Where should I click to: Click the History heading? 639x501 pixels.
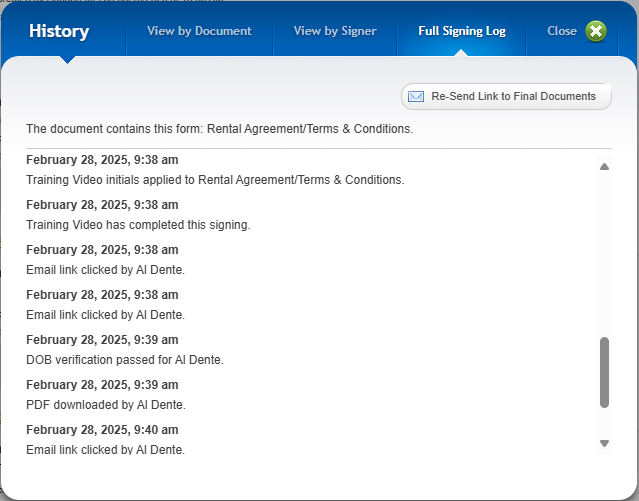point(59,31)
